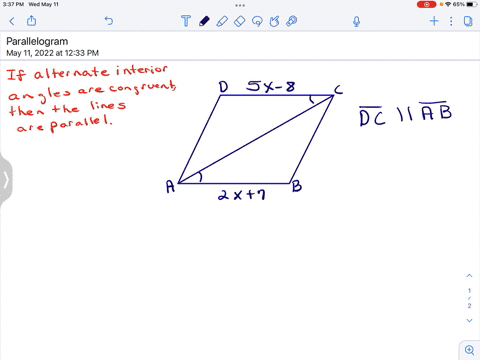
Task: Tap the three dots at top center
Action: coord(240,5)
